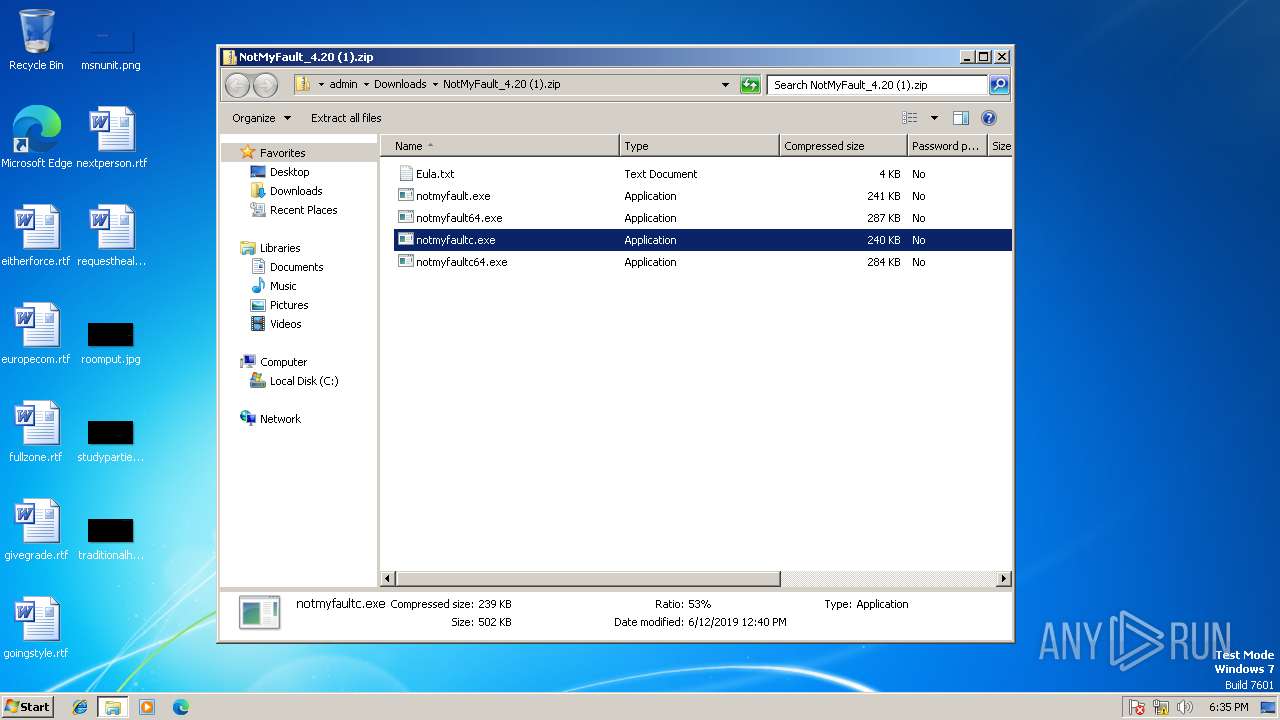The image size is (1280, 720).
Task: Sort by Password protected column header
Action: (946, 146)
